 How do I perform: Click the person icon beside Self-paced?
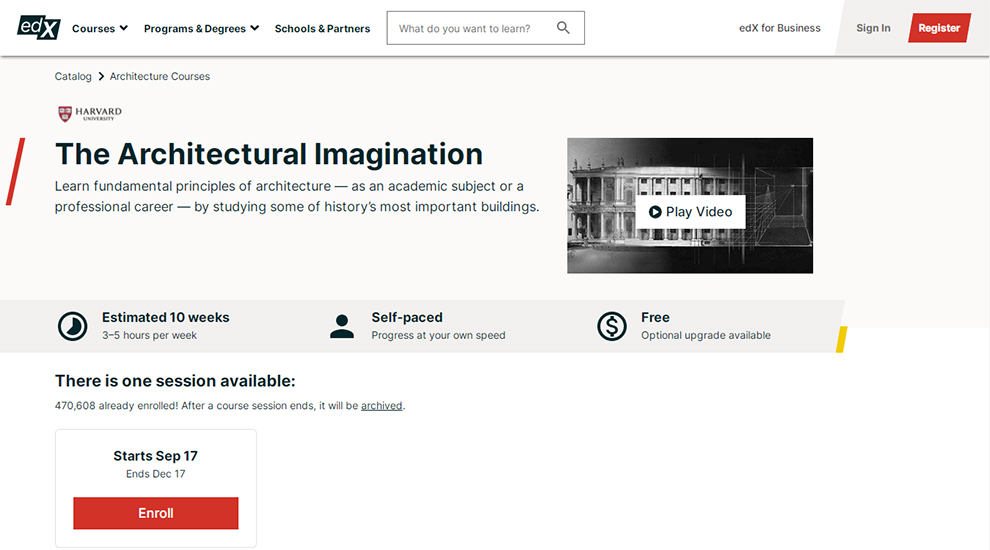coord(342,326)
